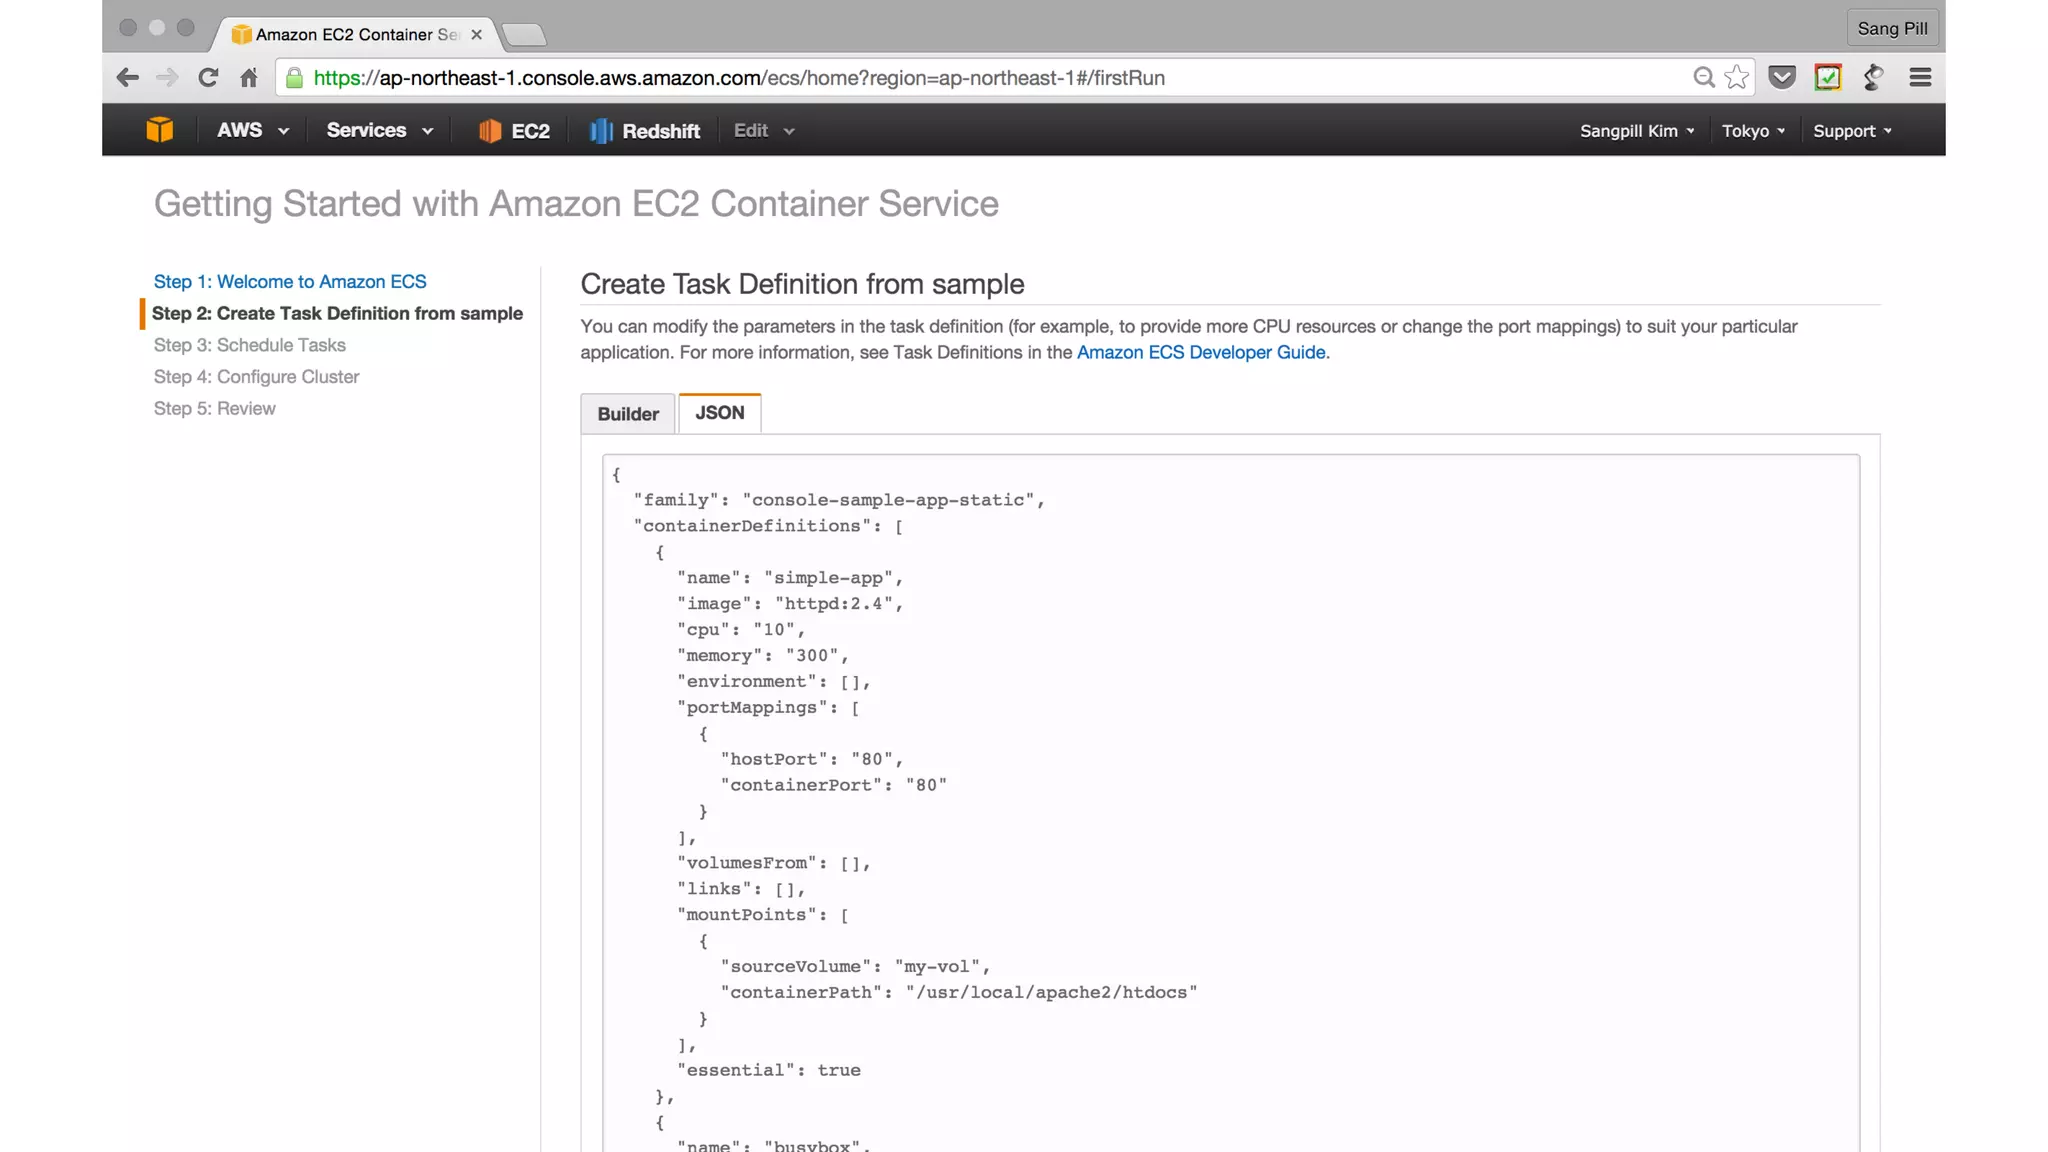This screenshot has width=2048, height=1152.
Task: Open the EC2 shortcut icon
Action: (x=514, y=131)
